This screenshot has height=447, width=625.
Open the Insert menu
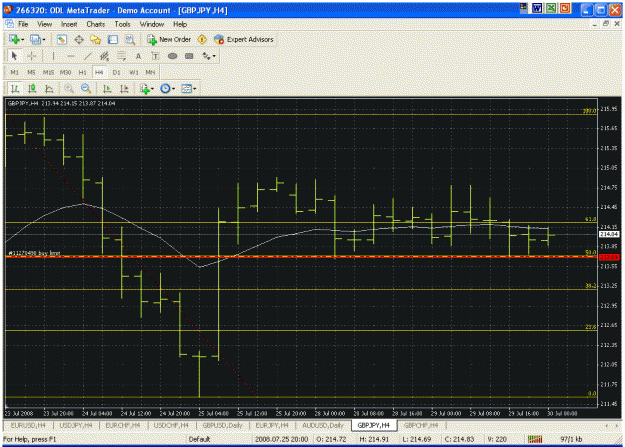69,24
